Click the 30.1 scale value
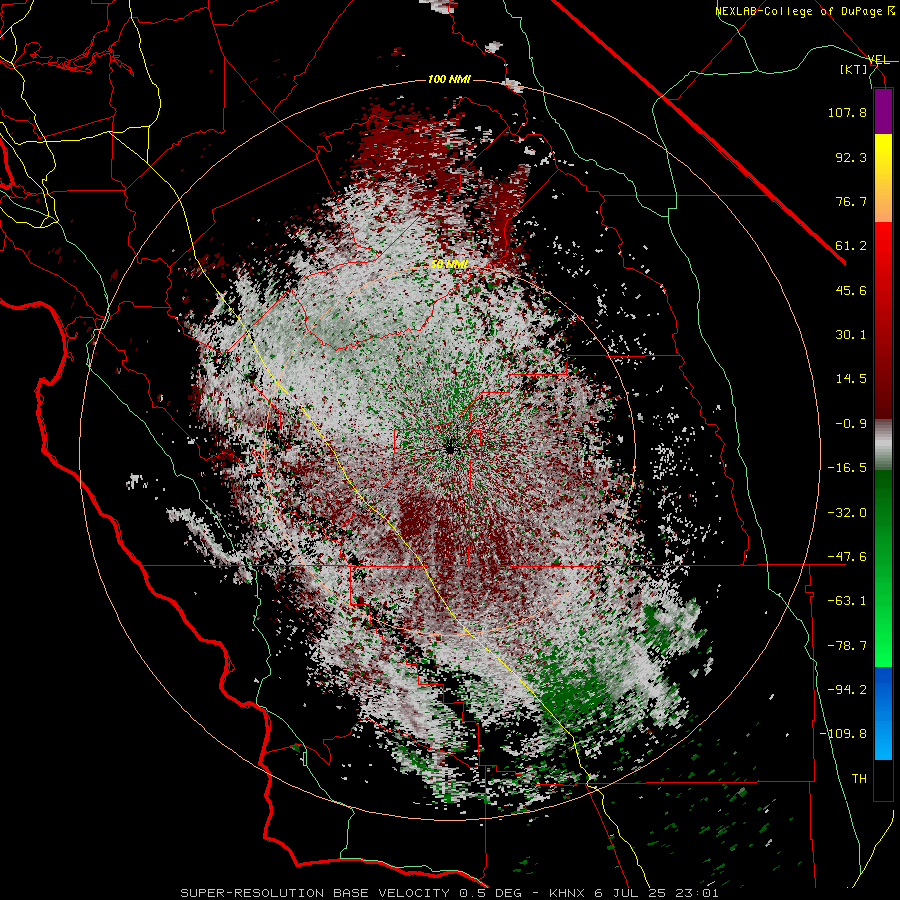 [851, 335]
